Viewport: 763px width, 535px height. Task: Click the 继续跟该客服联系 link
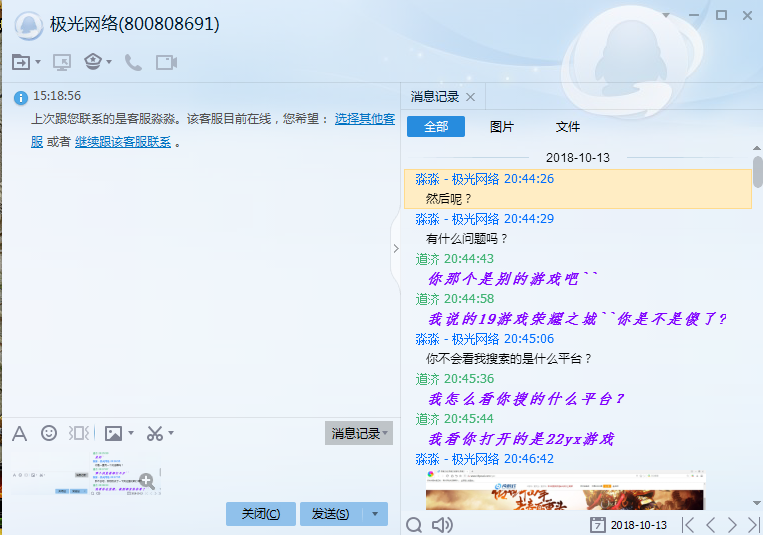[x=122, y=142]
